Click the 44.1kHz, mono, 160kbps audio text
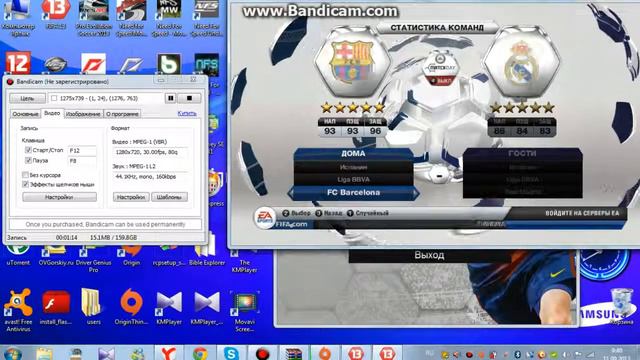Screen dimensions: 640x360 pos(146,177)
